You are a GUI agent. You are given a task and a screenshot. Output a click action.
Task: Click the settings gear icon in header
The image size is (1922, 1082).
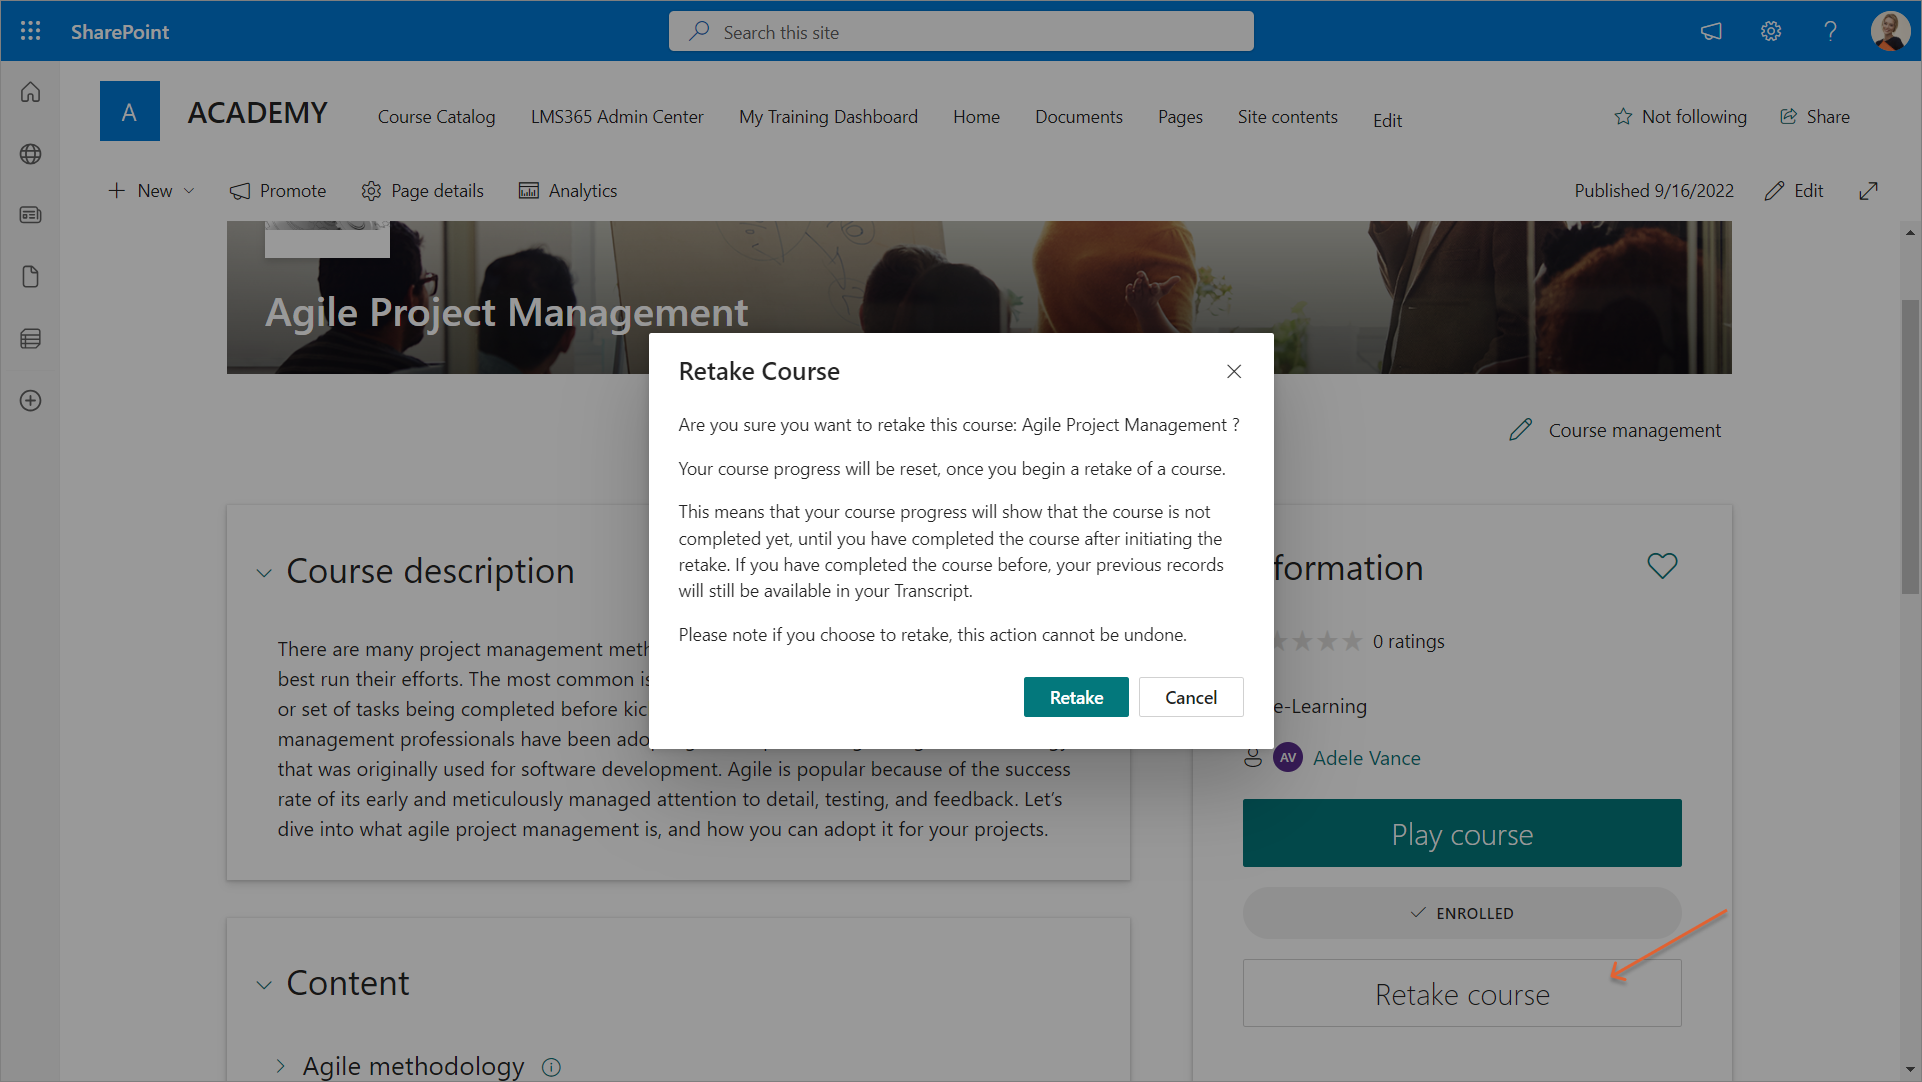point(1770,31)
